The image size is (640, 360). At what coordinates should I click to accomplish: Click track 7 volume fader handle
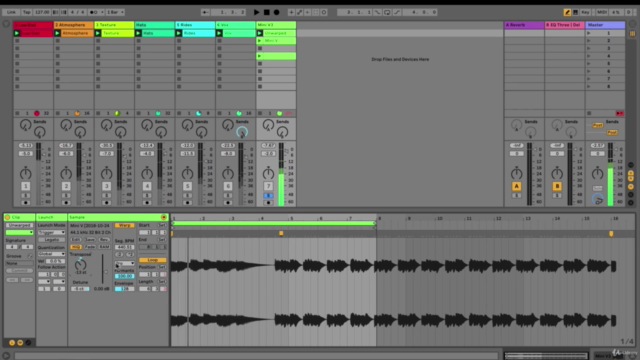(x=287, y=151)
